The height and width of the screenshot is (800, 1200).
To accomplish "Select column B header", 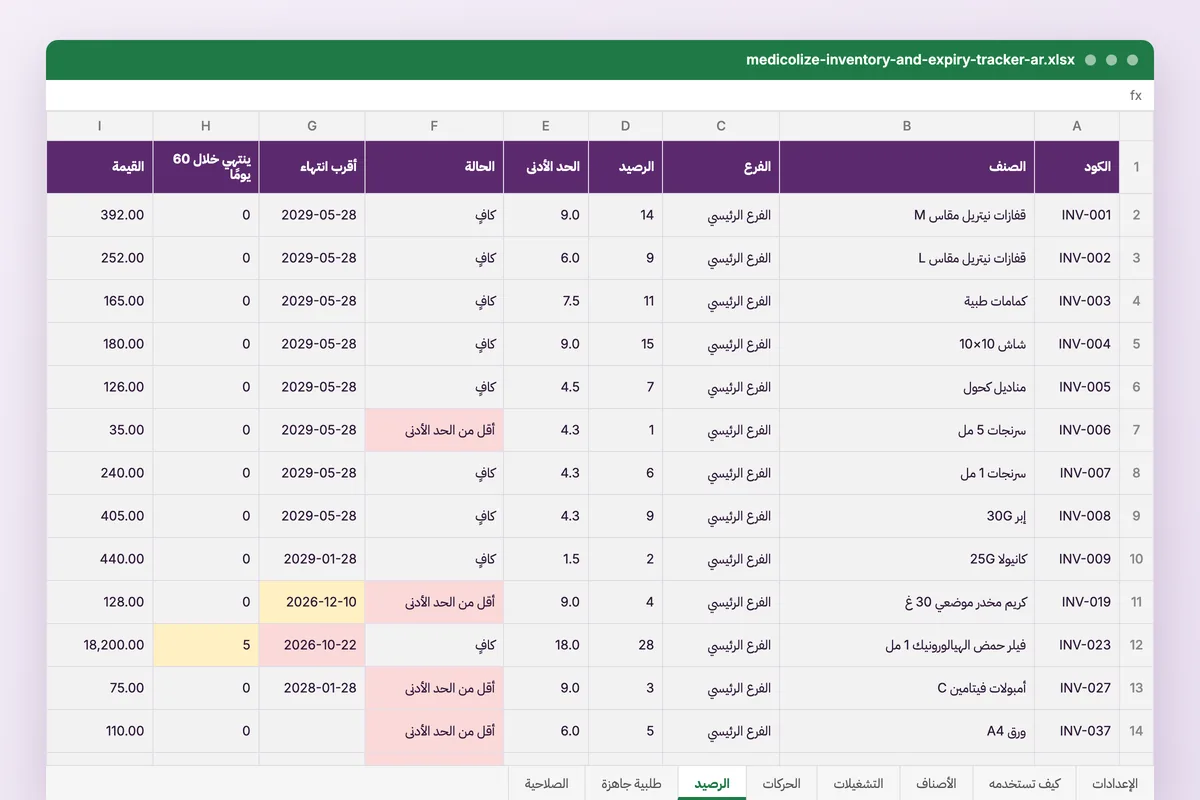I will click(x=907, y=126).
